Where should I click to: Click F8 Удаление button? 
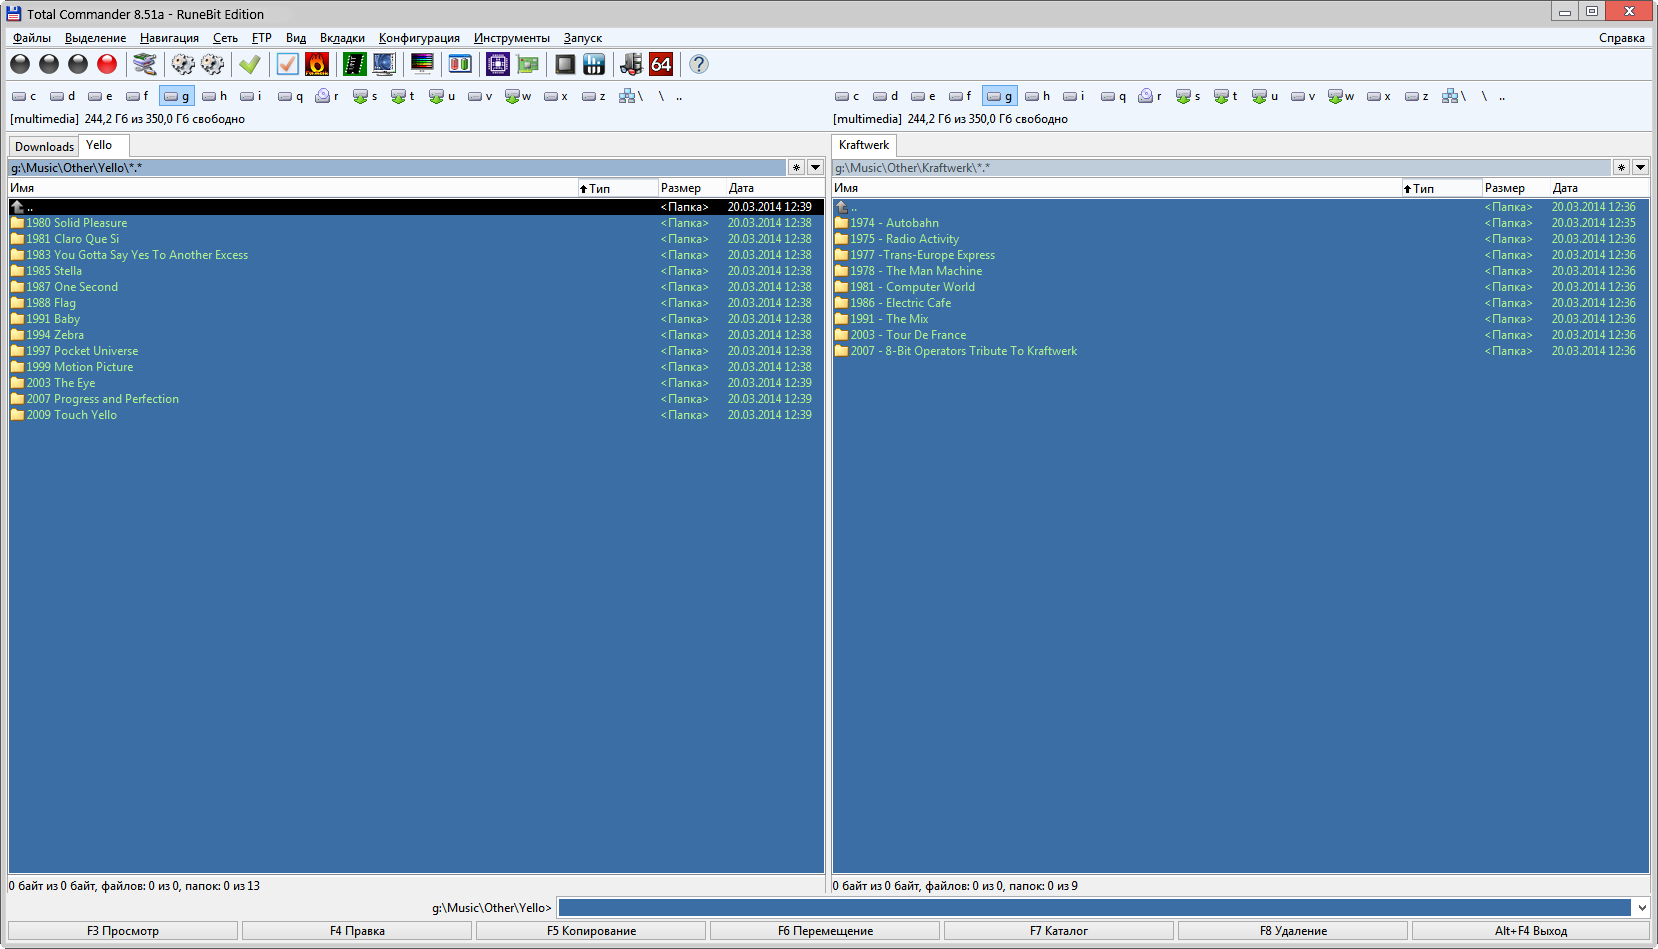coord(1293,930)
